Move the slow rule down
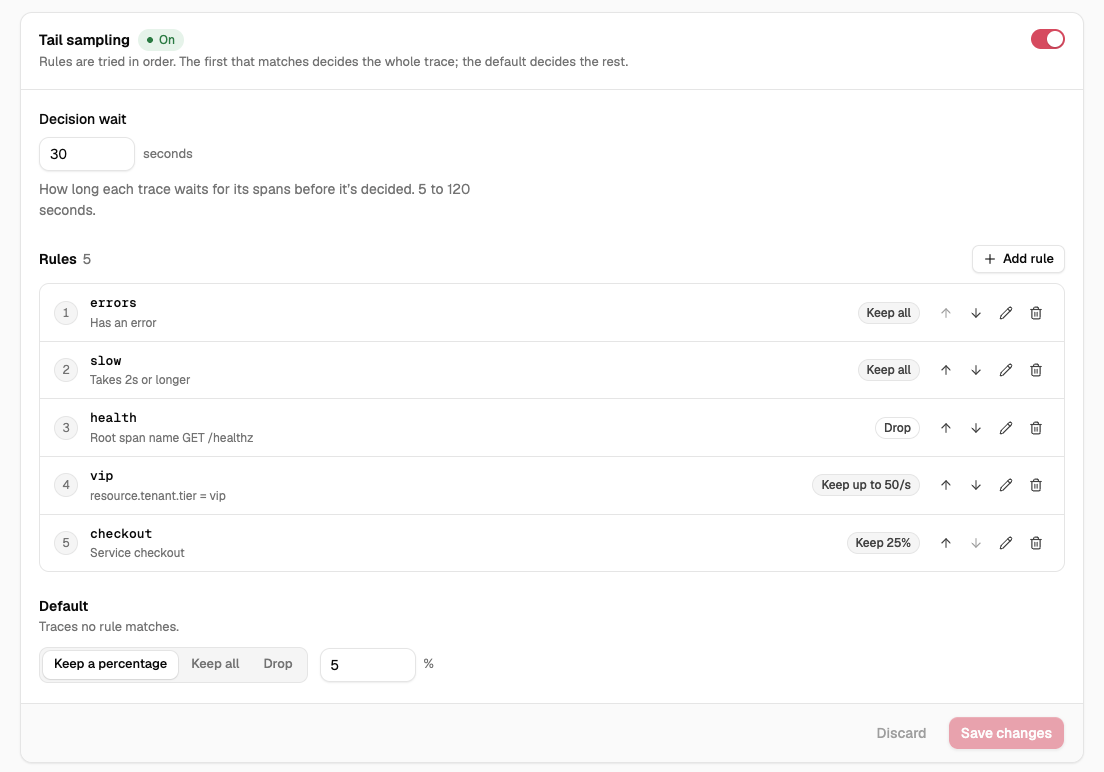Image resolution: width=1104 pixels, height=772 pixels. [x=976, y=370]
